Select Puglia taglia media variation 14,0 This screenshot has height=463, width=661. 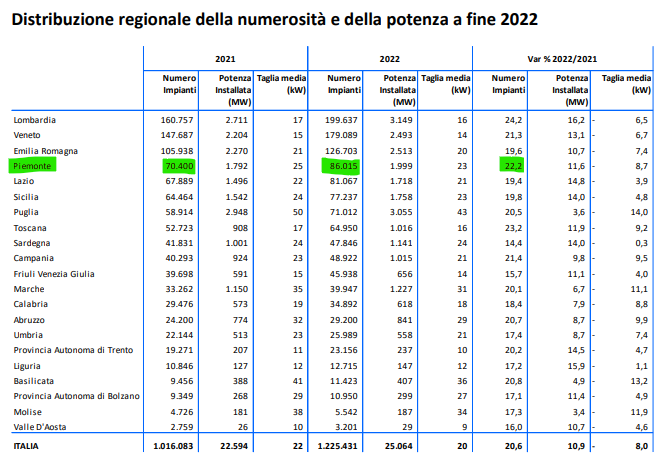tap(639, 212)
